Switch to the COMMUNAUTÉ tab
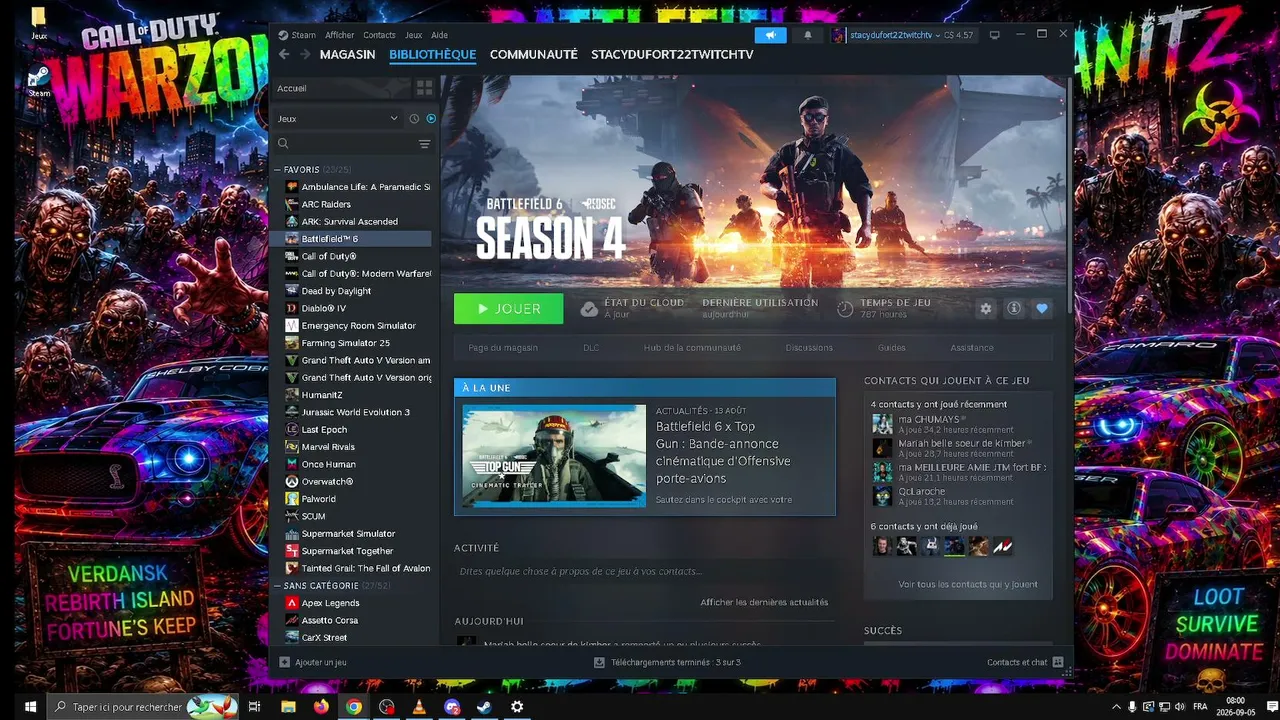The height and width of the screenshot is (720, 1280). tap(533, 54)
